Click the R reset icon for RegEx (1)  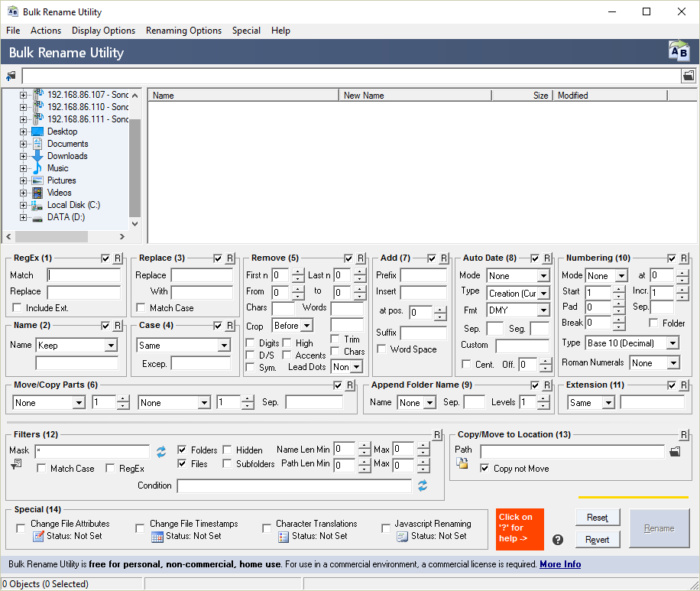[x=117, y=258]
